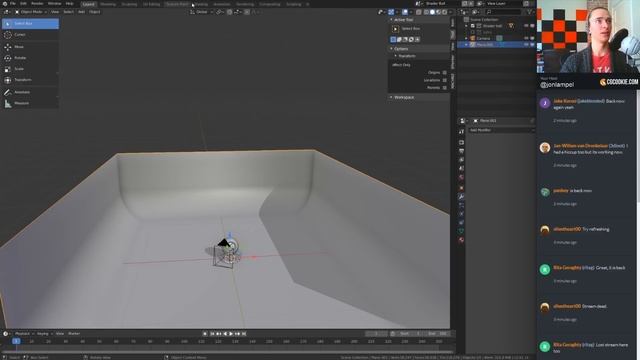Enable Origins affect-only checkbox

pos(444,73)
